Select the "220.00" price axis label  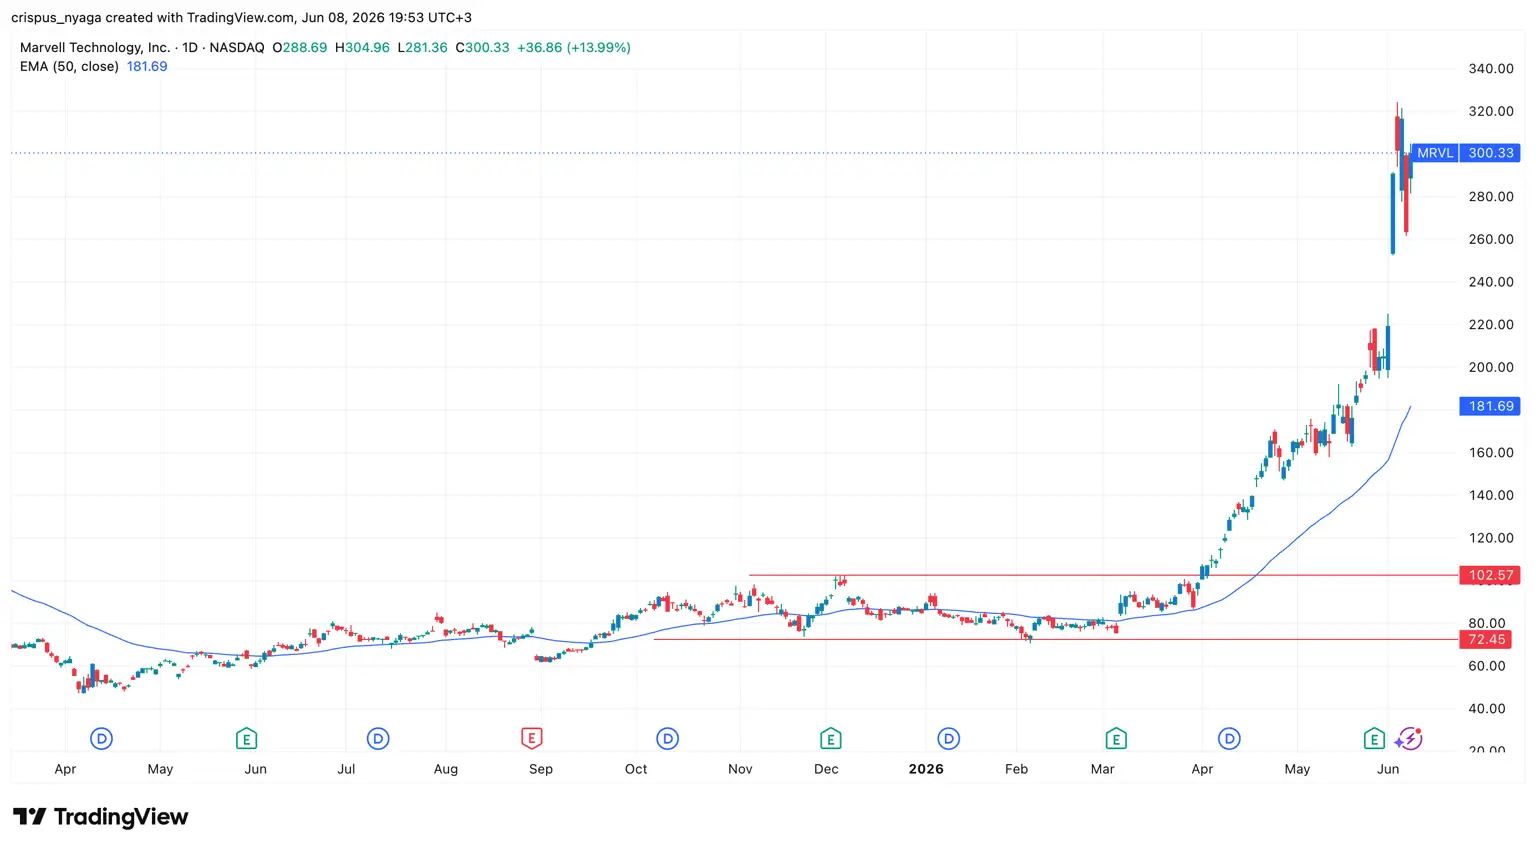click(x=1491, y=324)
